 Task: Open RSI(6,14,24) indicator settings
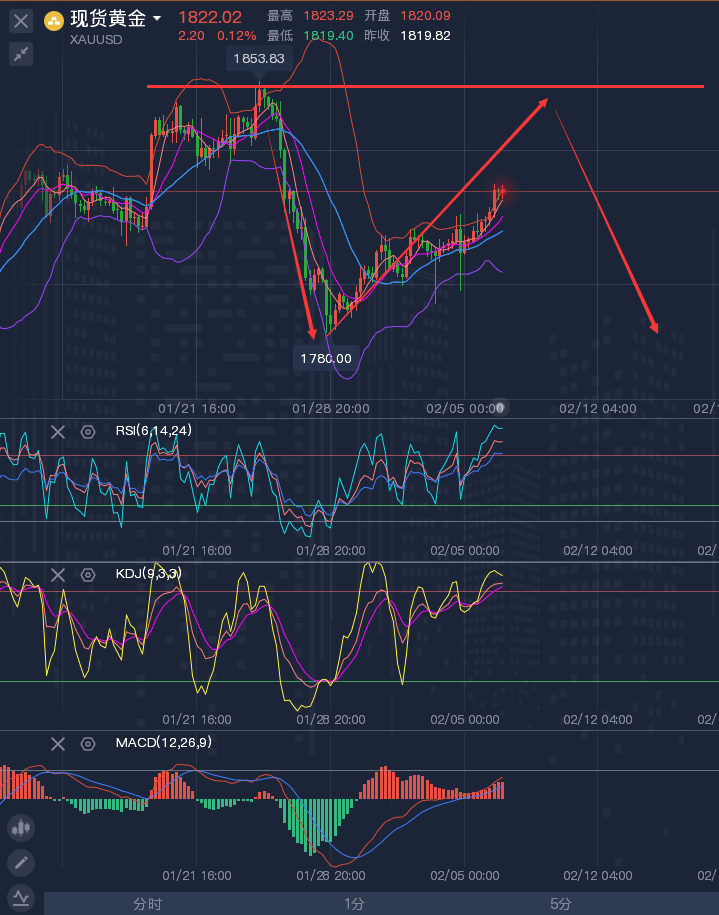[x=88, y=431]
